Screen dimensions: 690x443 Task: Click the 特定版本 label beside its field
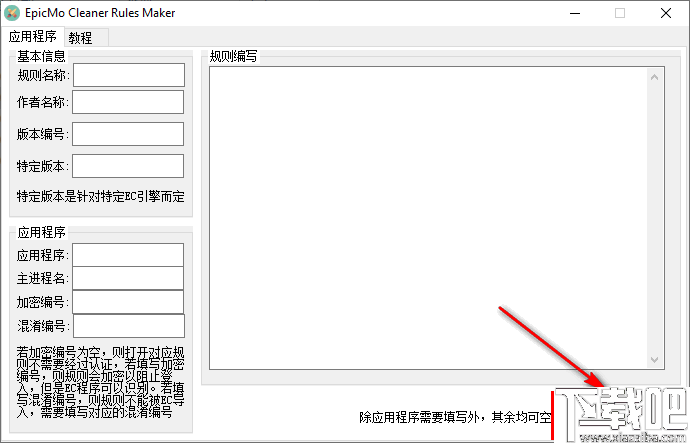click(42, 166)
